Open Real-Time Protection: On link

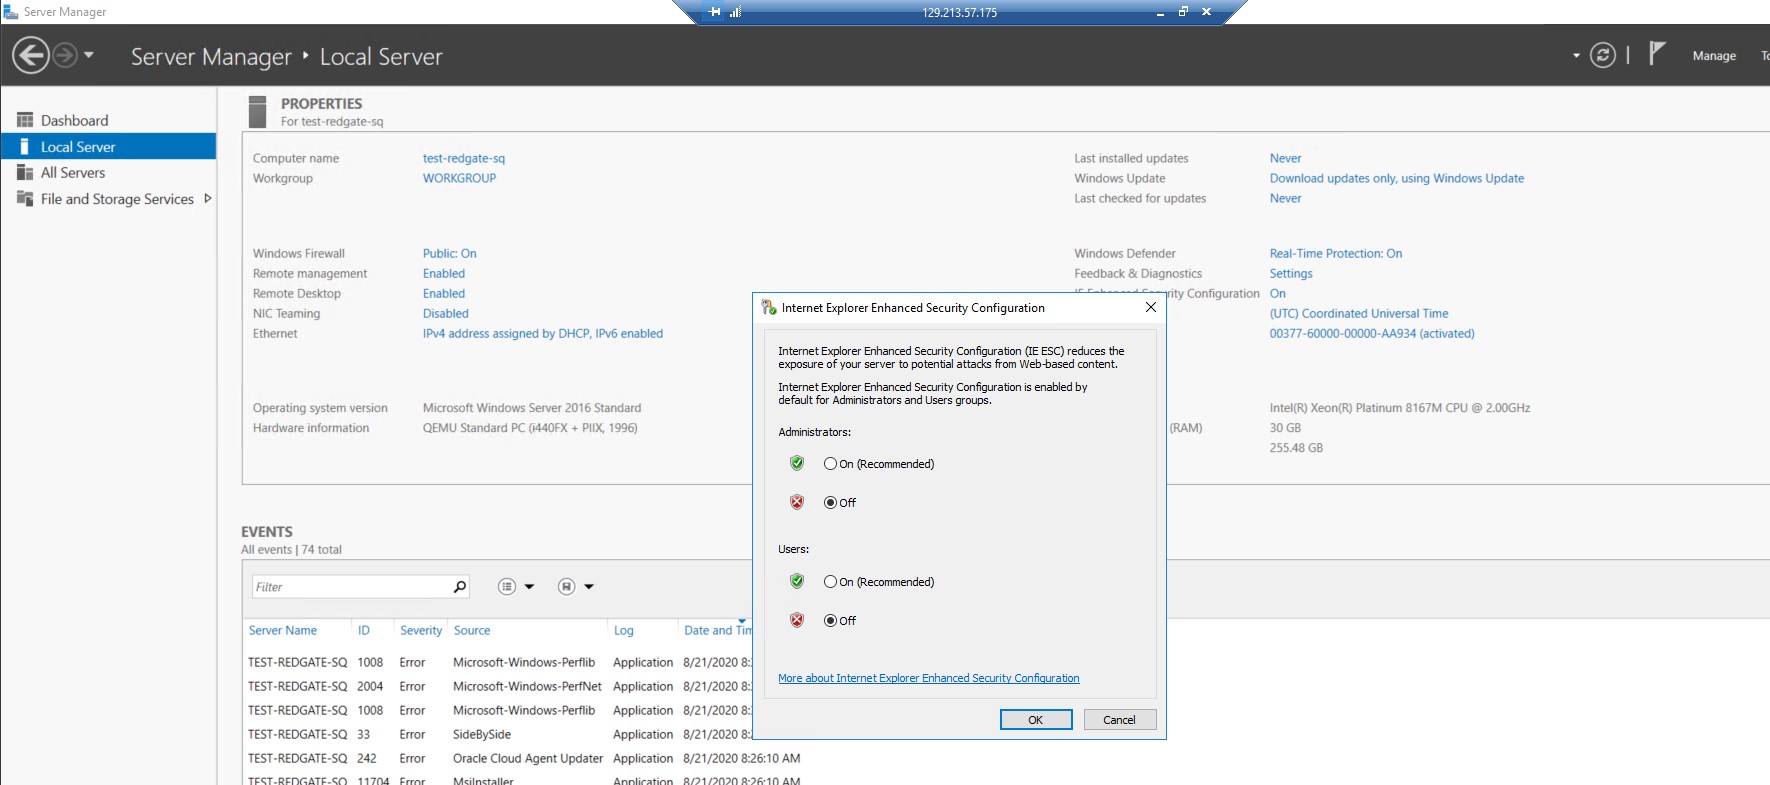1336,253
